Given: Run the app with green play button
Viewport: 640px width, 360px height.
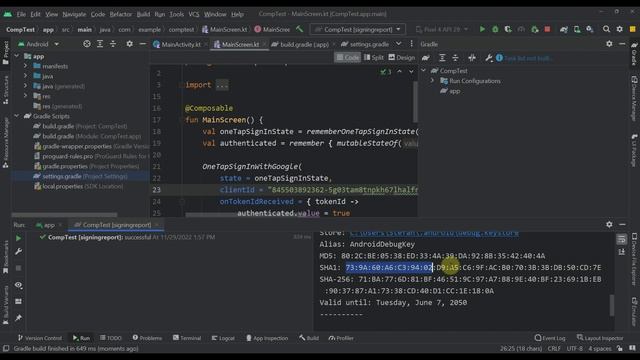Looking at the screenshot, I should coord(482,29).
